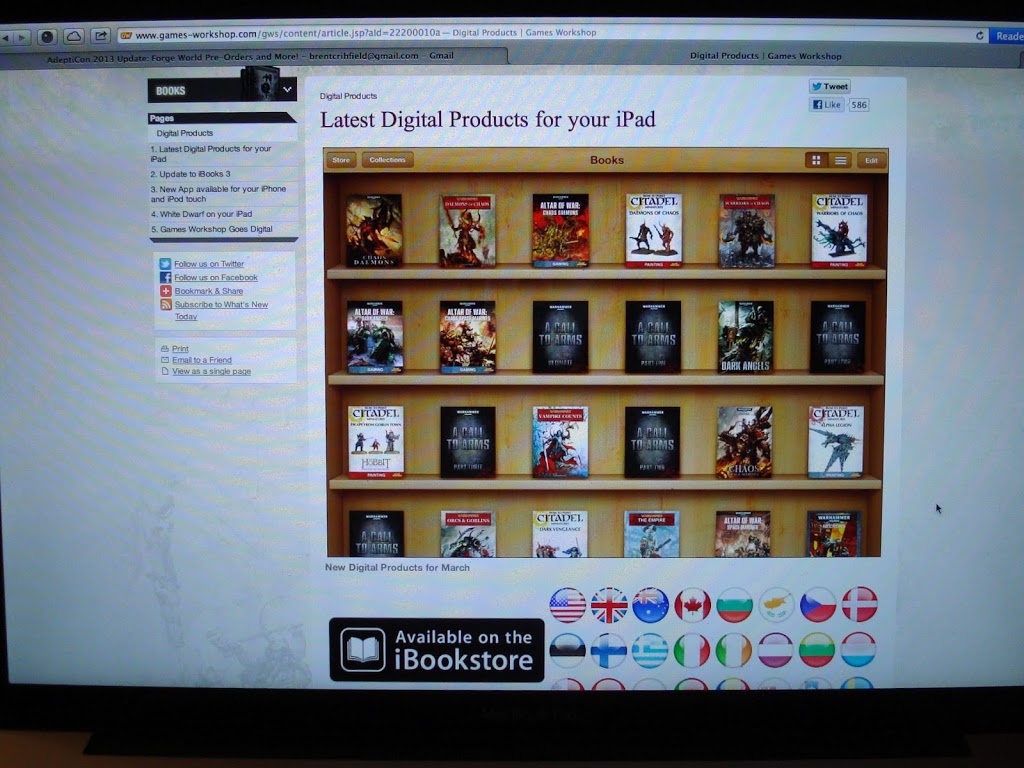Open the Altar of War: Chaos Daemons book
The width and height of the screenshot is (1024, 768).
click(560, 230)
